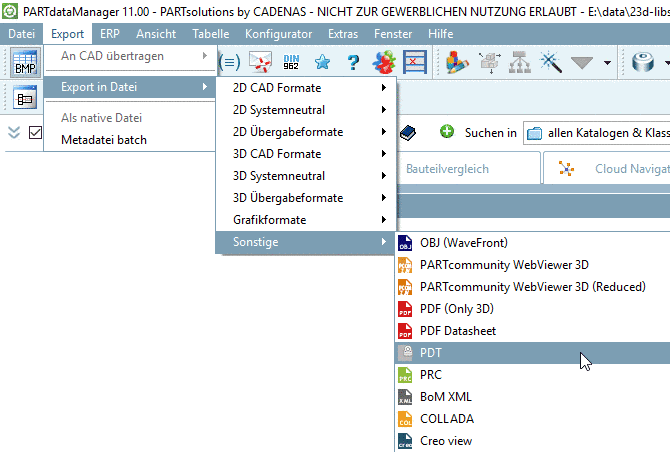Open the Tabelle menu
670x452 pixels.
[211, 34]
